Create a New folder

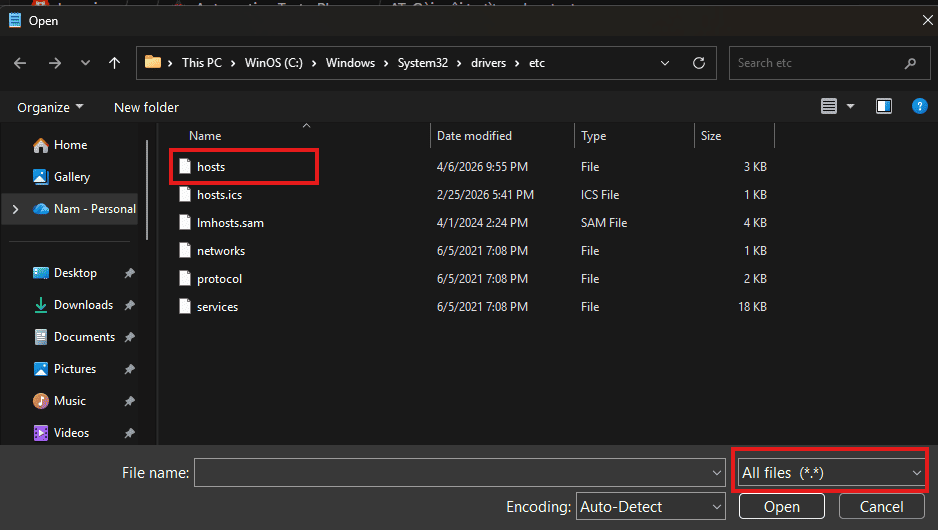pos(146,107)
